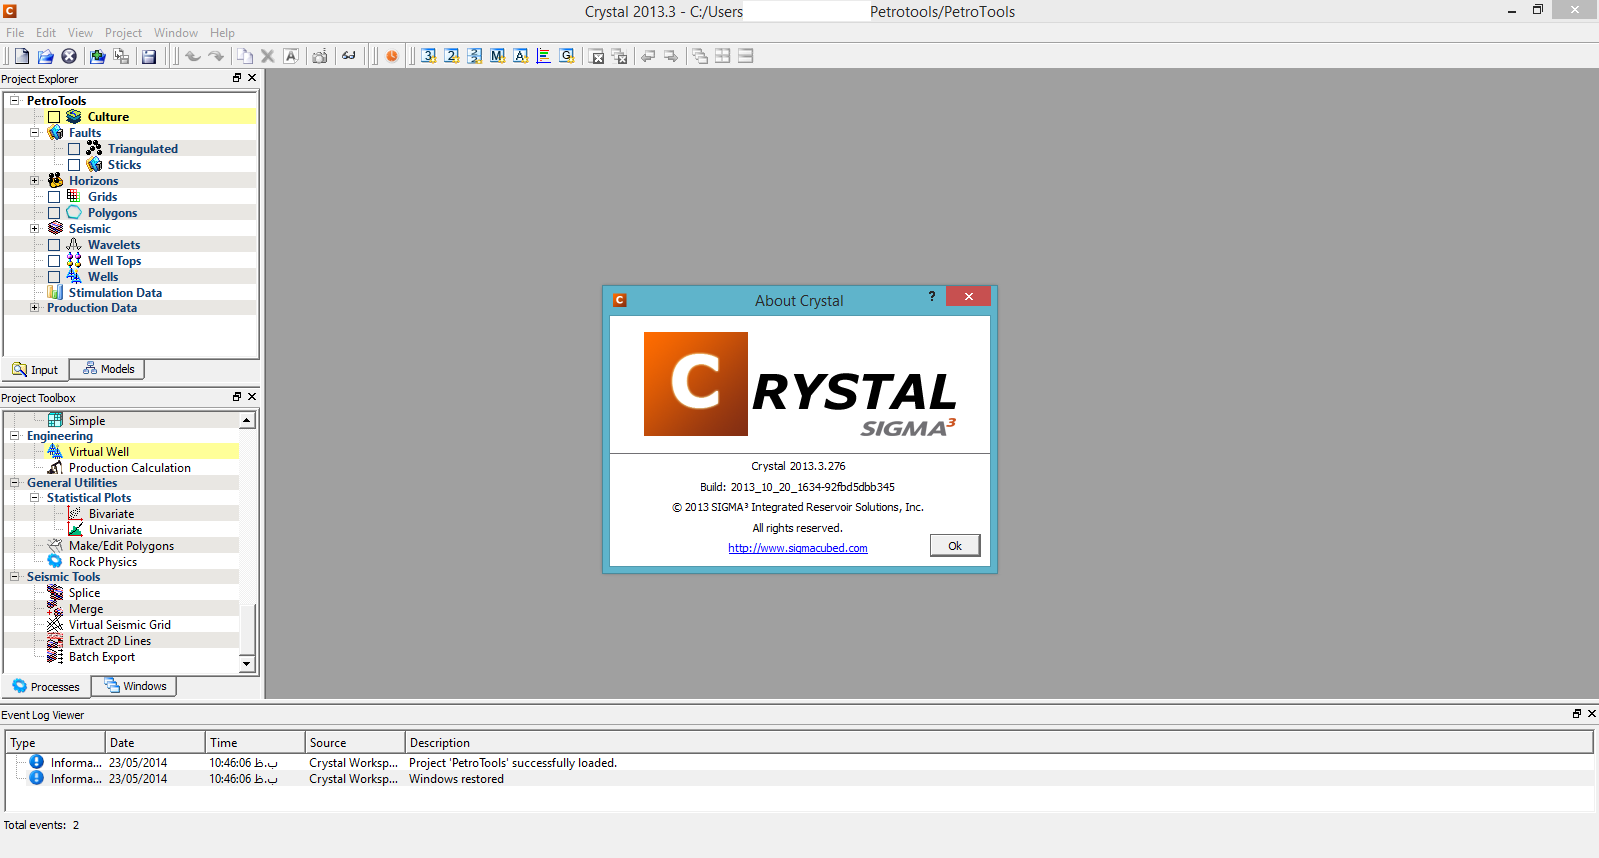Float the Project Explorer panel
The height and width of the screenshot is (858, 1599).
point(237,78)
